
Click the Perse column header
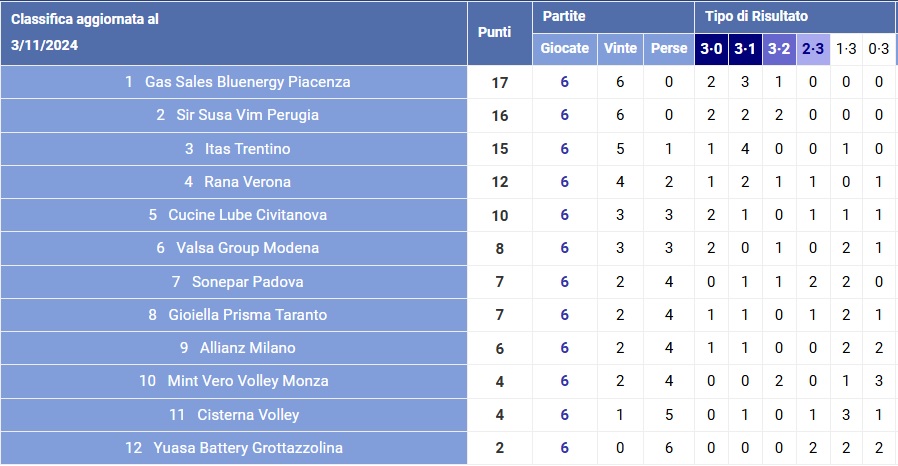coord(669,49)
